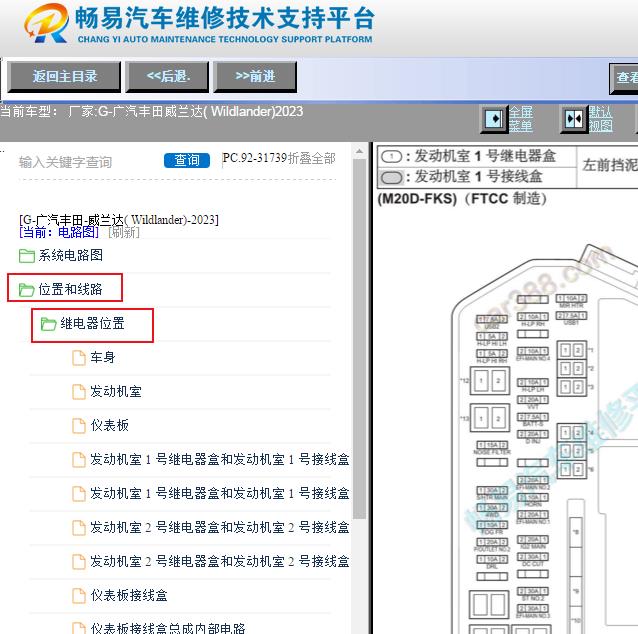Go back with the <<后退 button
638x634 pixels.
click(167, 77)
